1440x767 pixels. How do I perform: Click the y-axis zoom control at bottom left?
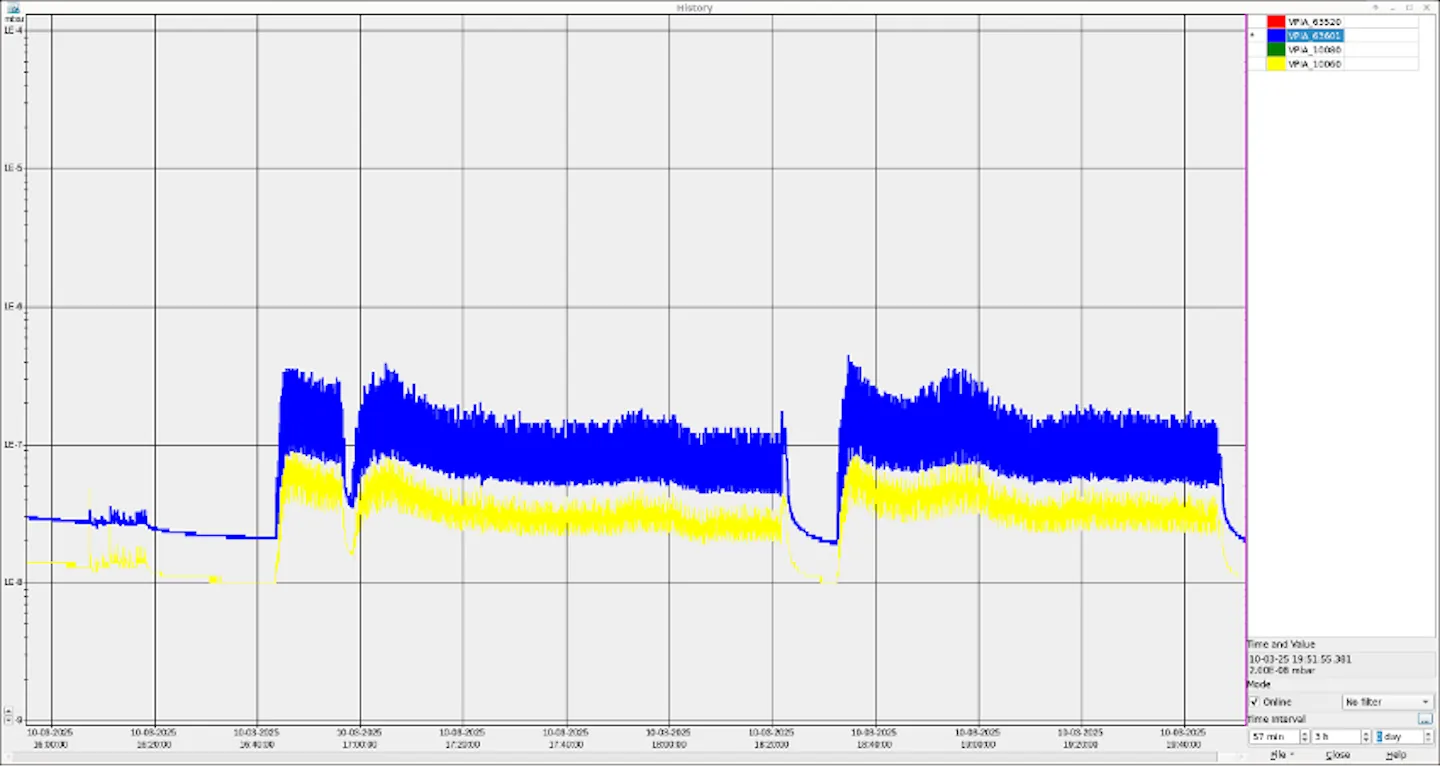pyautogui.click(x=8, y=715)
